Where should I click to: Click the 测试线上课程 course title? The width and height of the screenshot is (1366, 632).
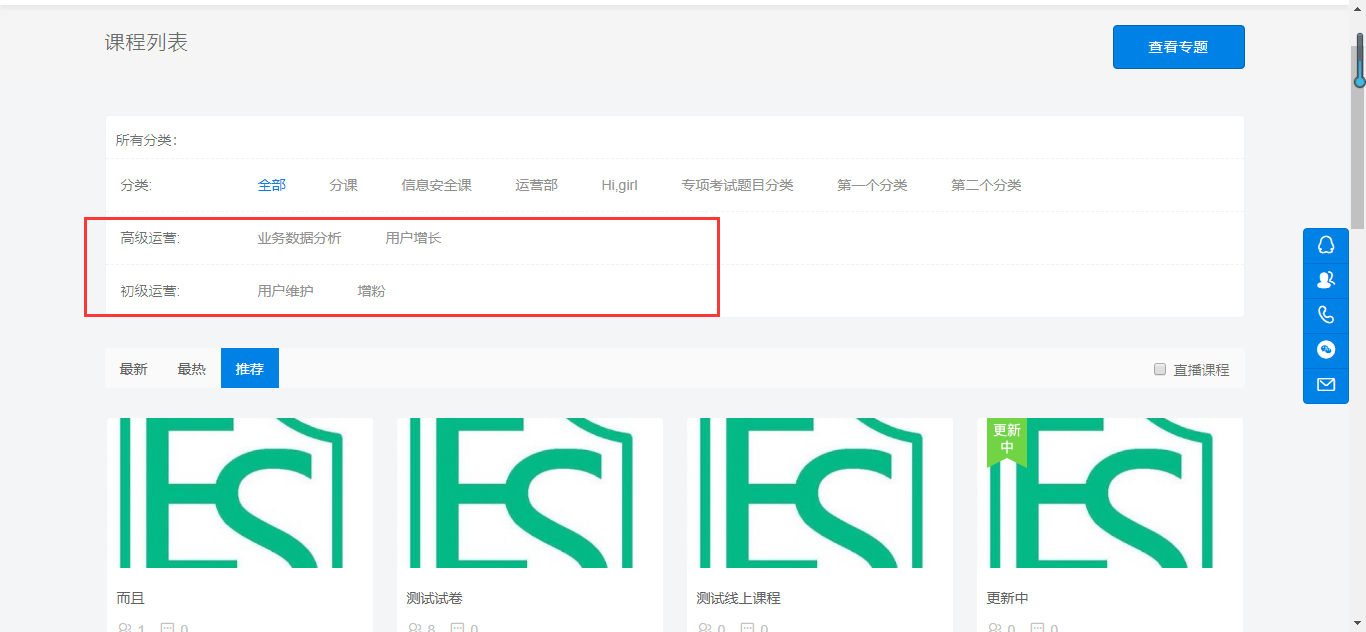(x=739, y=598)
